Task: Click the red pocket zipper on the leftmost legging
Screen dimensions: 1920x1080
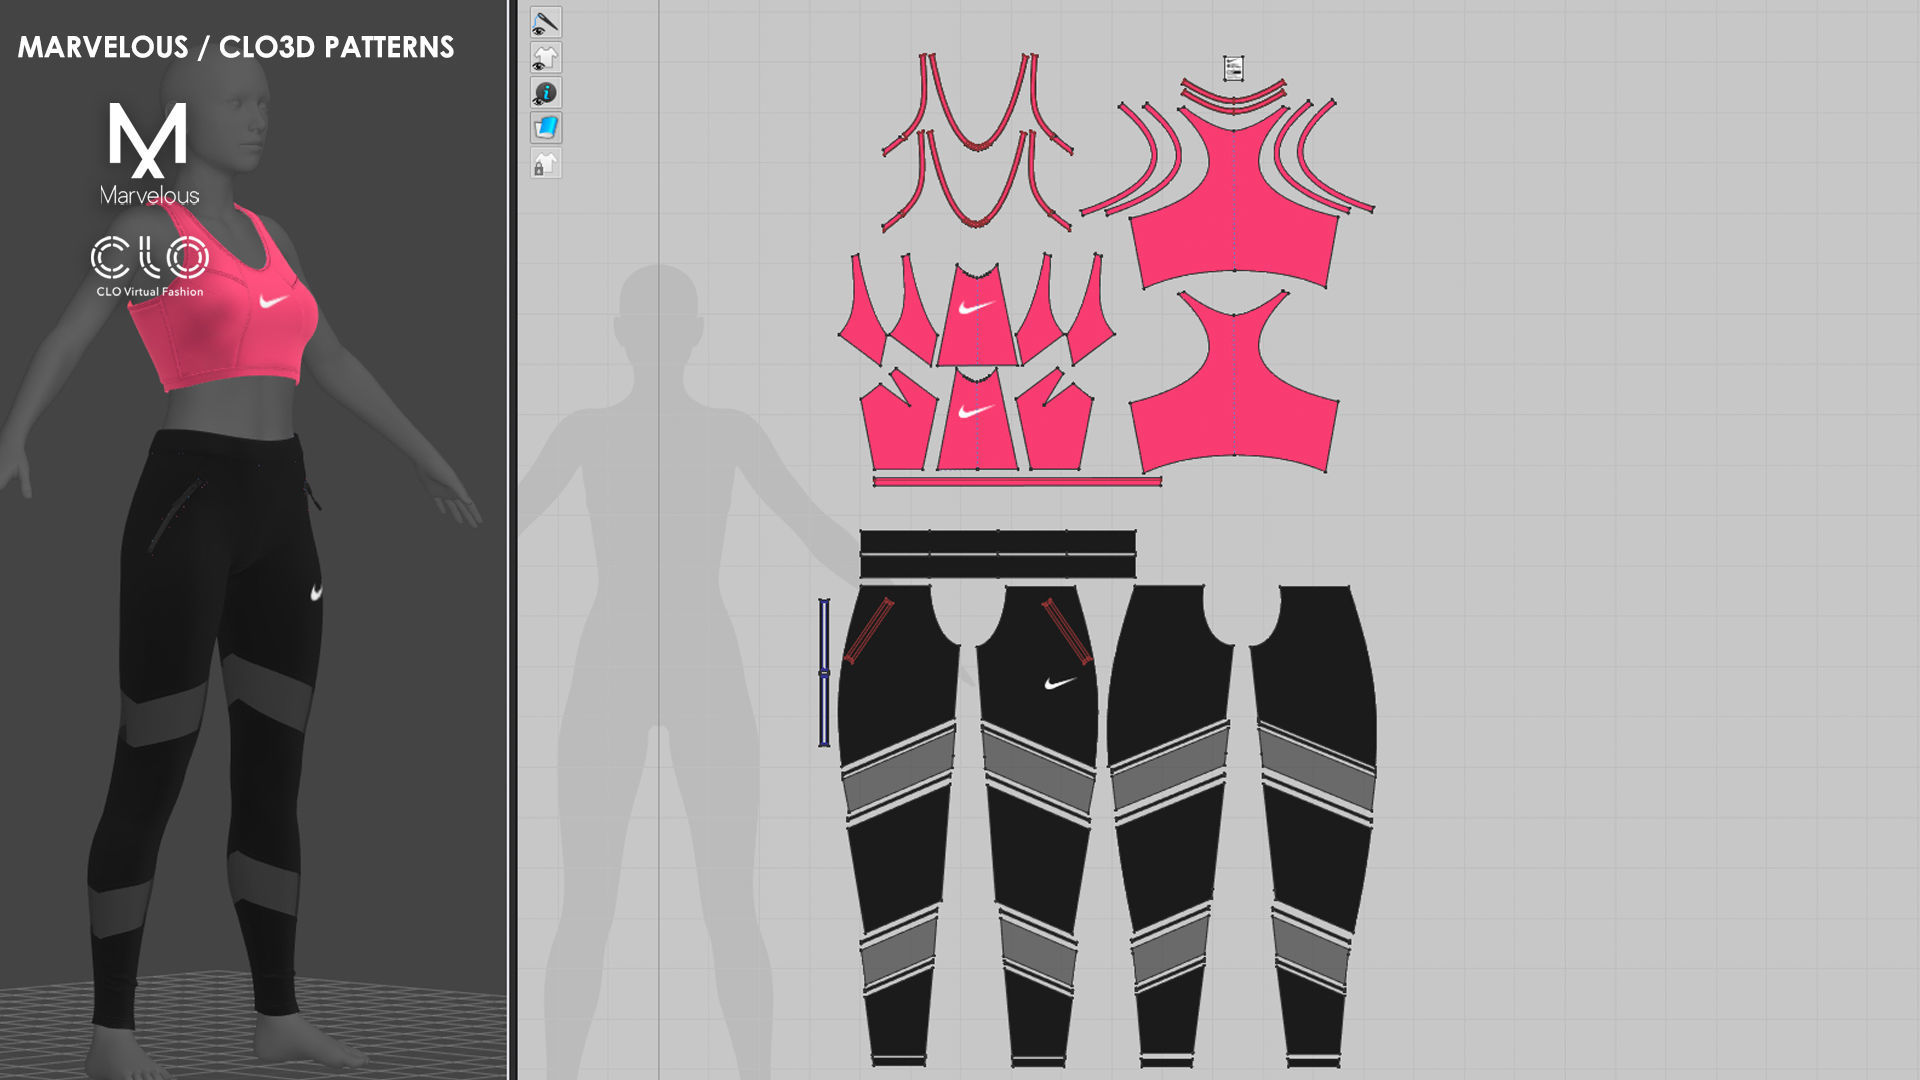Action: click(x=868, y=631)
